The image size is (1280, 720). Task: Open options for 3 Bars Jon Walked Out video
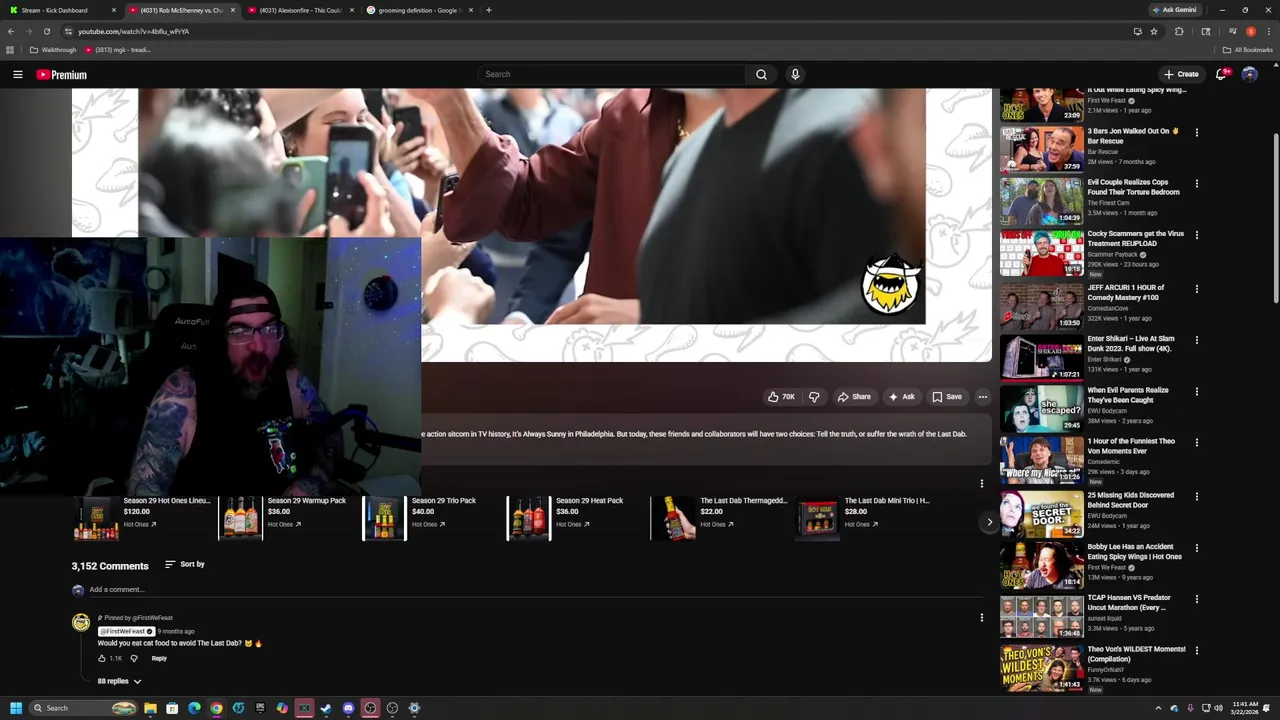tap(1196, 132)
